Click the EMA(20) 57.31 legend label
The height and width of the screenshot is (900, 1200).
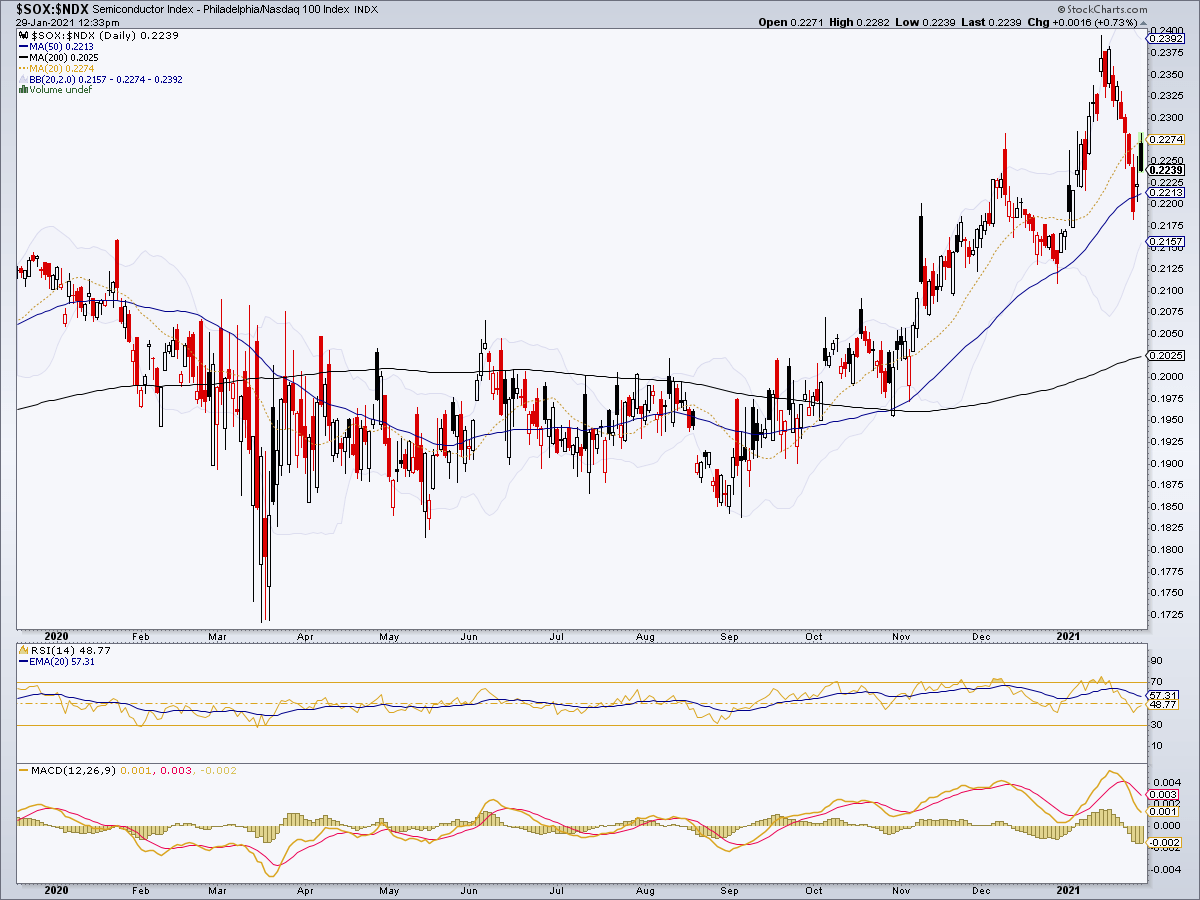[62, 662]
